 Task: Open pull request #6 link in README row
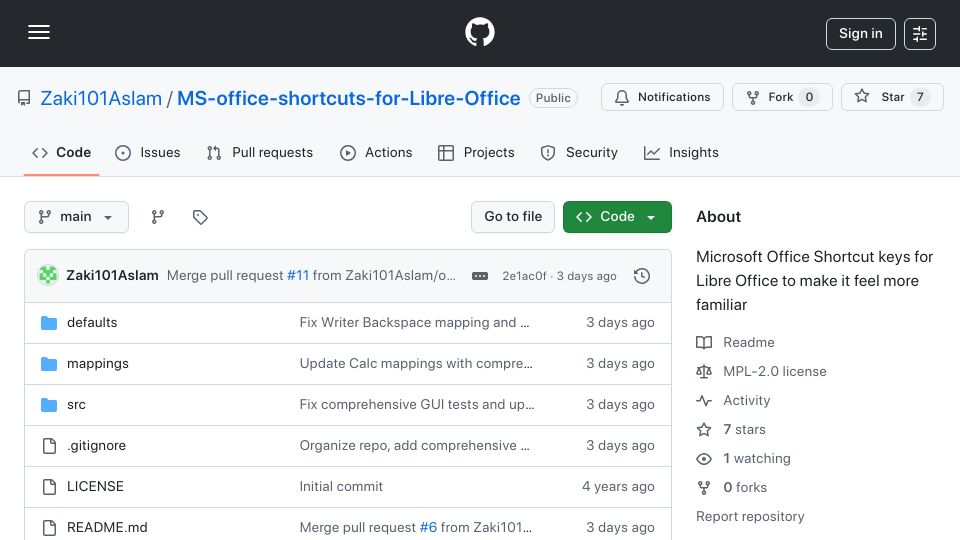pos(428,528)
